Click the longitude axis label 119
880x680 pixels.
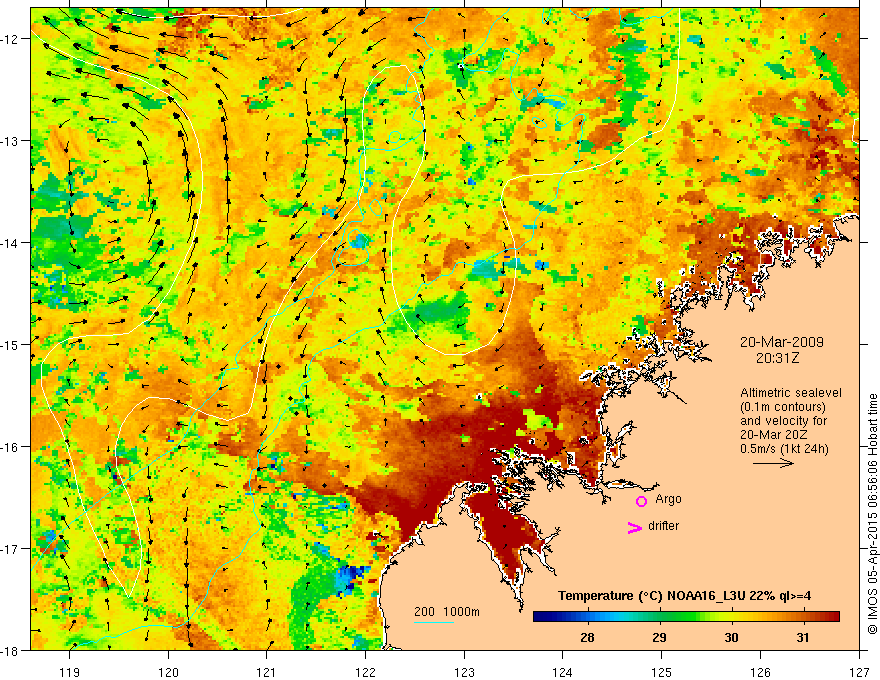70,672
